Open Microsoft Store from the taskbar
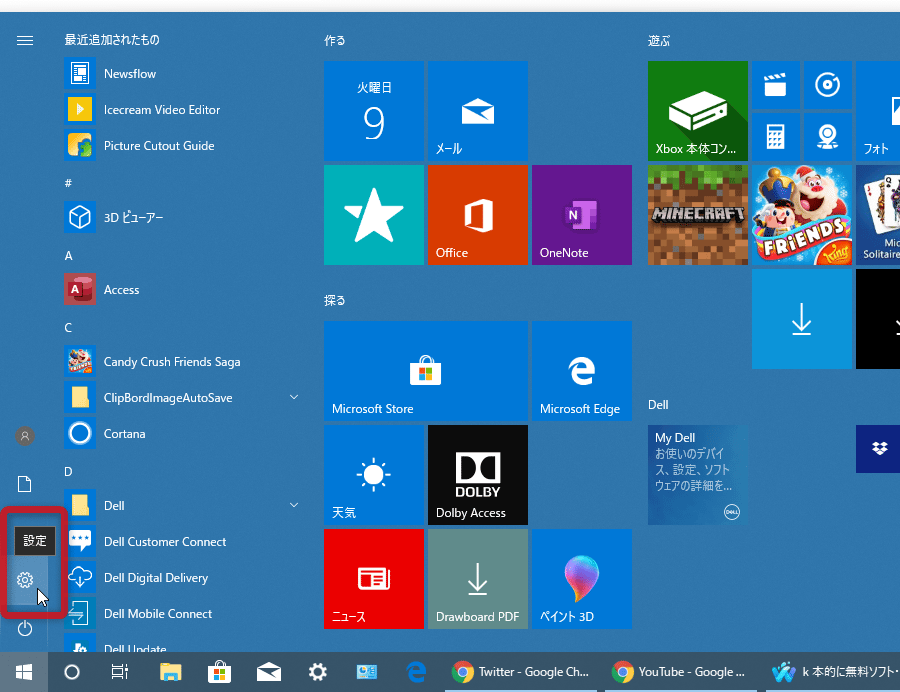The height and width of the screenshot is (692, 900). (x=219, y=672)
